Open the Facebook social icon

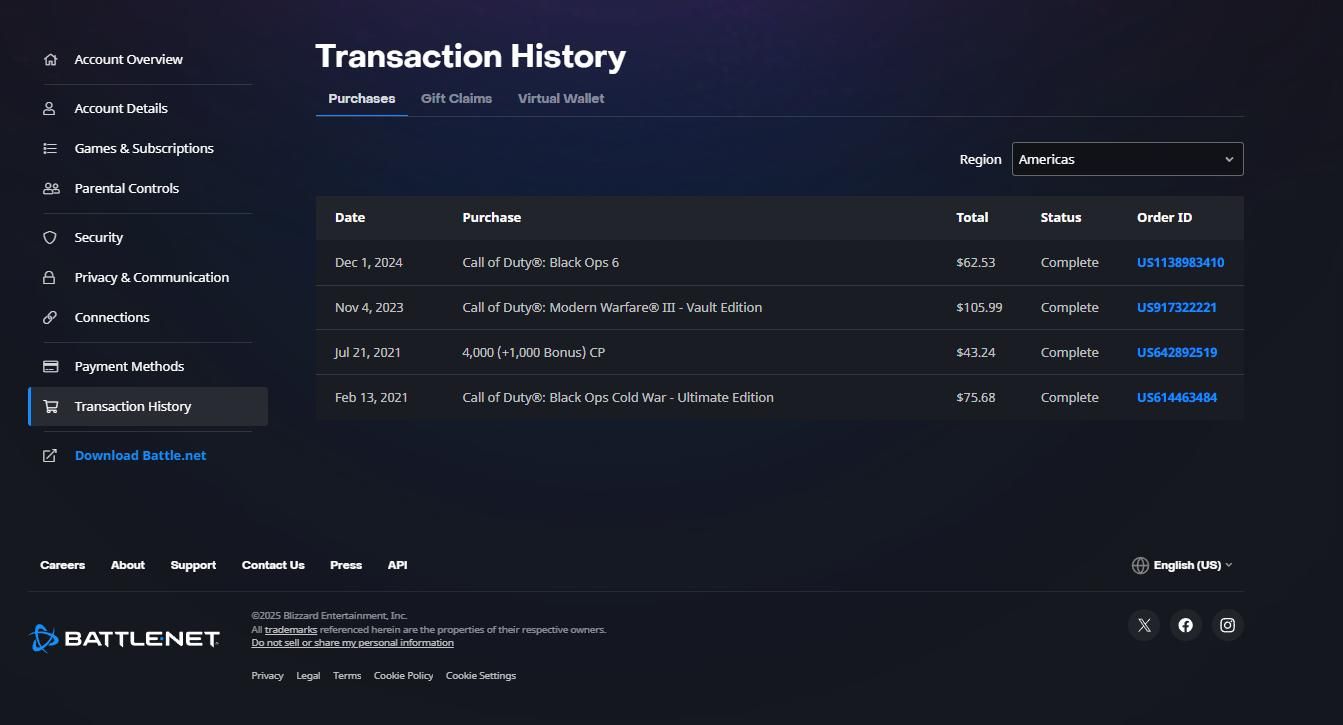click(x=1186, y=625)
